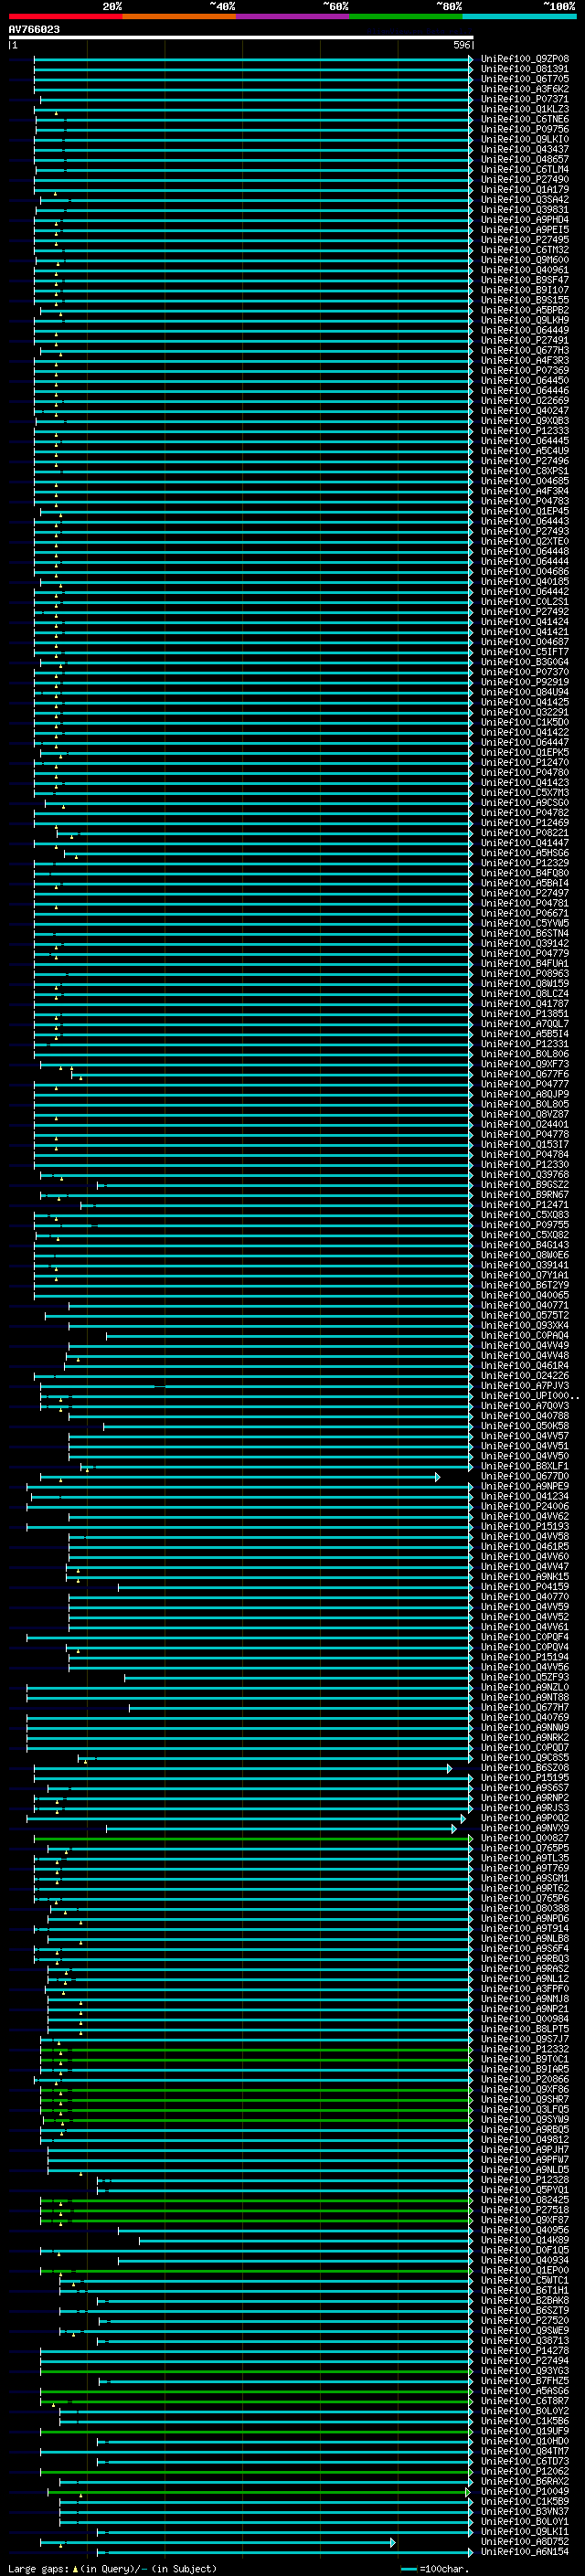Open hit UniRef100_P07371
Image resolution: width=585 pixels, height=2576 pixels.
coord(525,99)
